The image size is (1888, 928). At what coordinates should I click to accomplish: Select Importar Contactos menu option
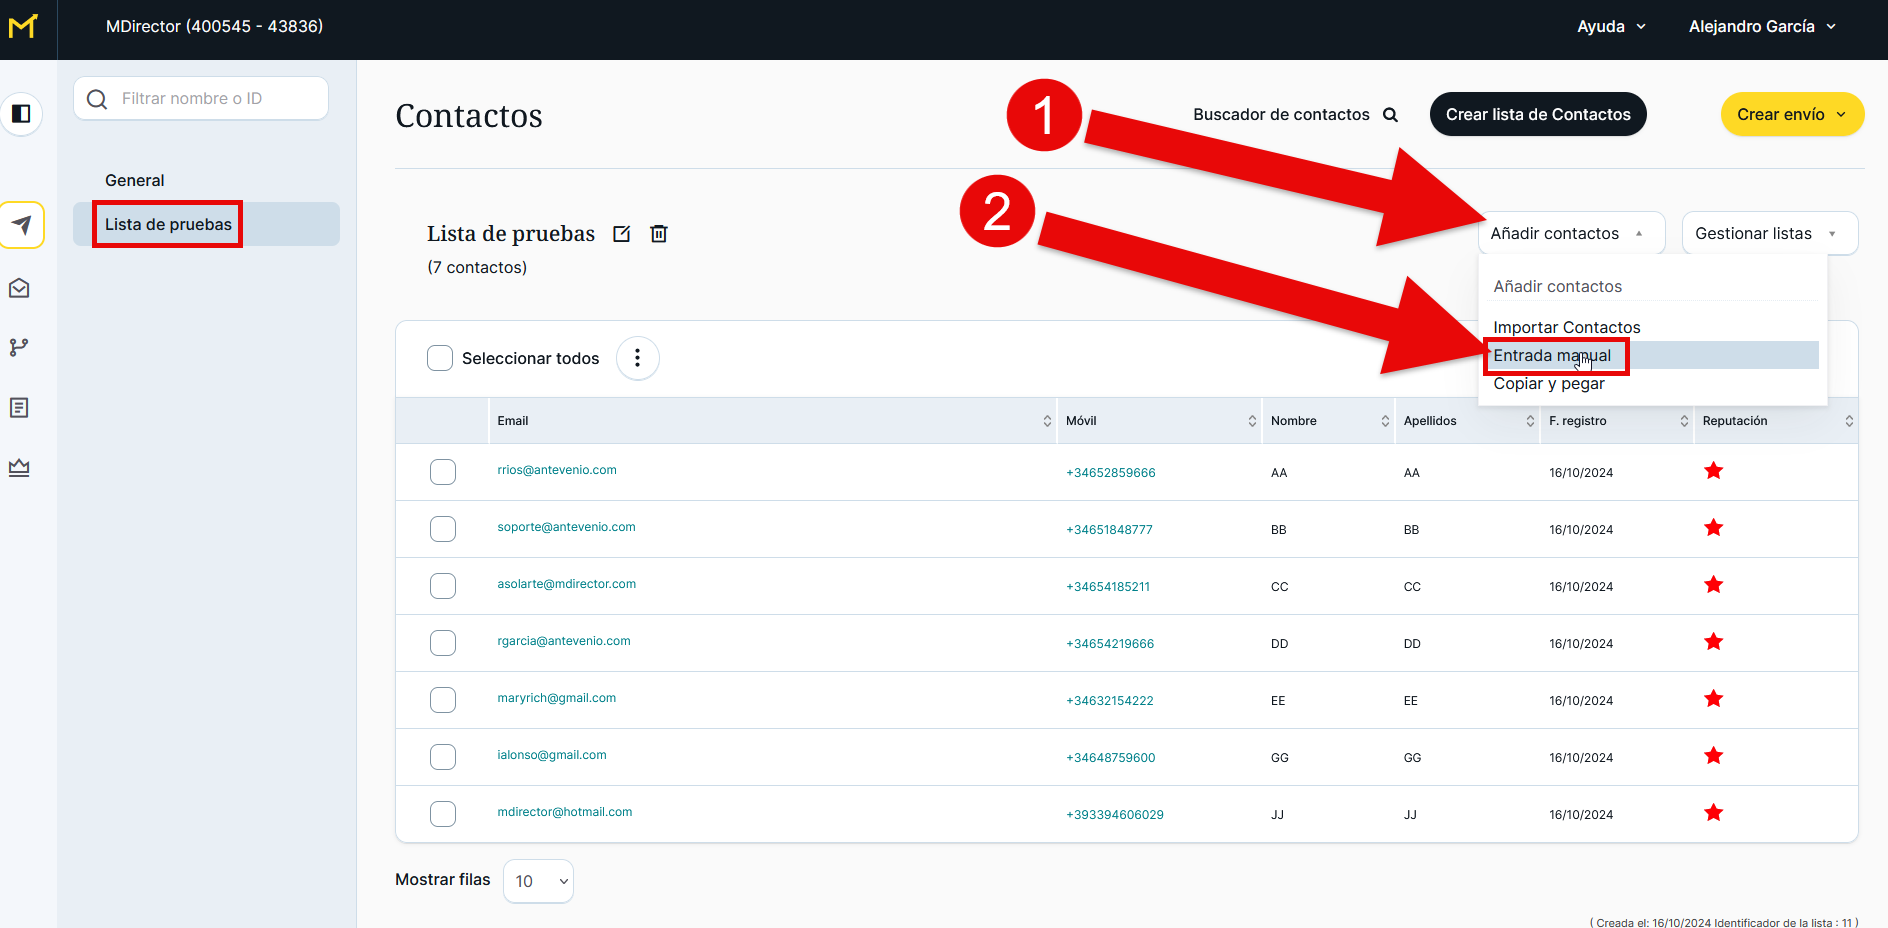(1566, 327)
